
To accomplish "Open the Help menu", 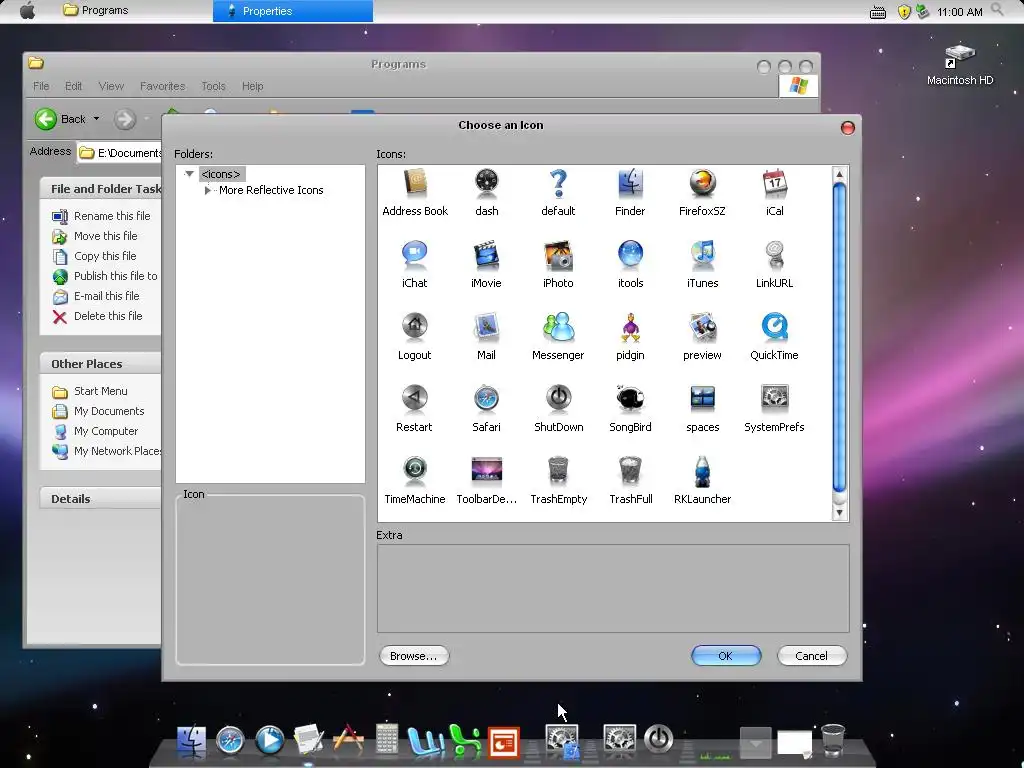I will coord(253,86).
